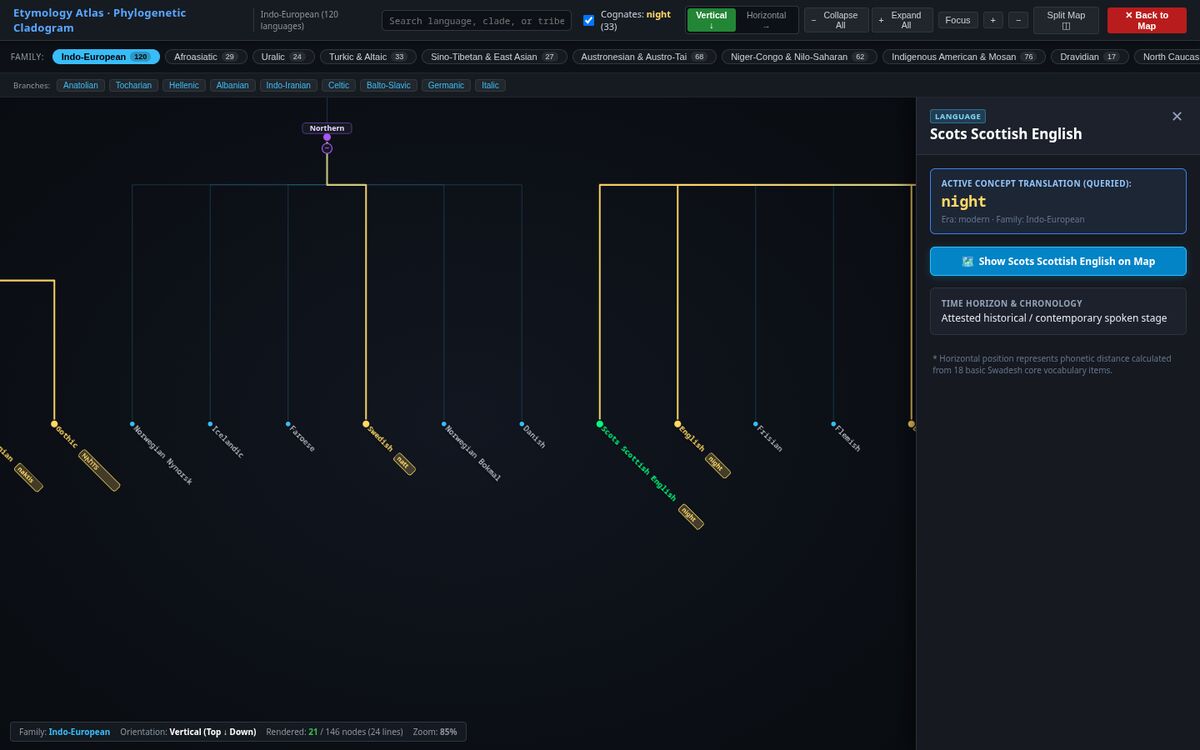The height and width of the screenshot is (750, 1200).
Task: Show Scots Scottish English on Map
Action: (x=1058, y=261)
